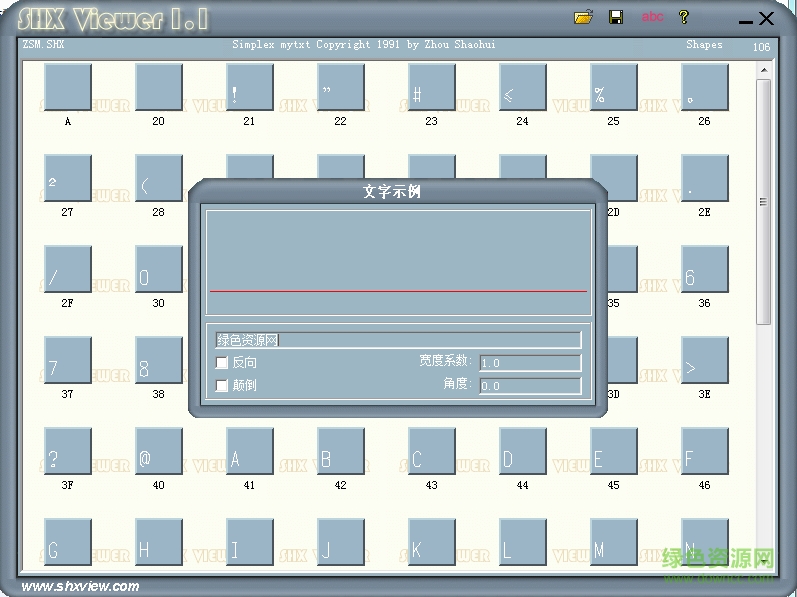This screenshot has height=597, width=797.
Task: Click the 文字示例 dialog title
Action: (x=391, y=192)
